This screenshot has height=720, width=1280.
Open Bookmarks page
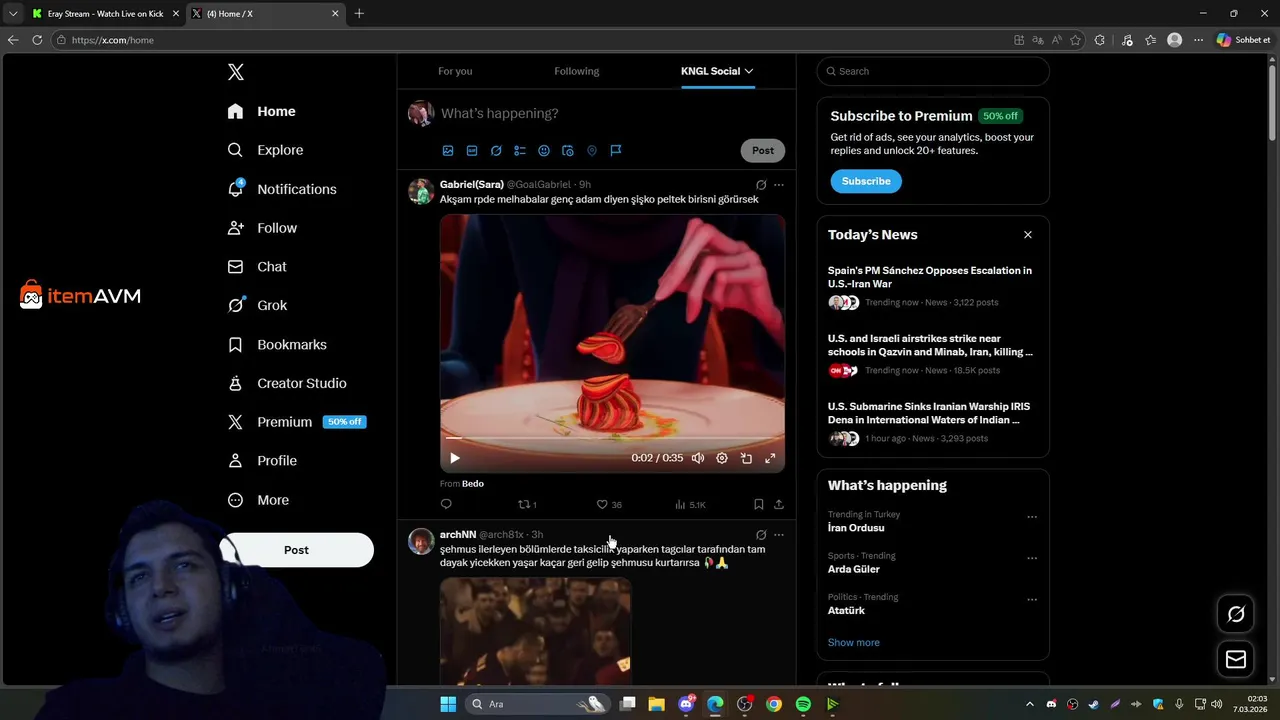(277, 344)
